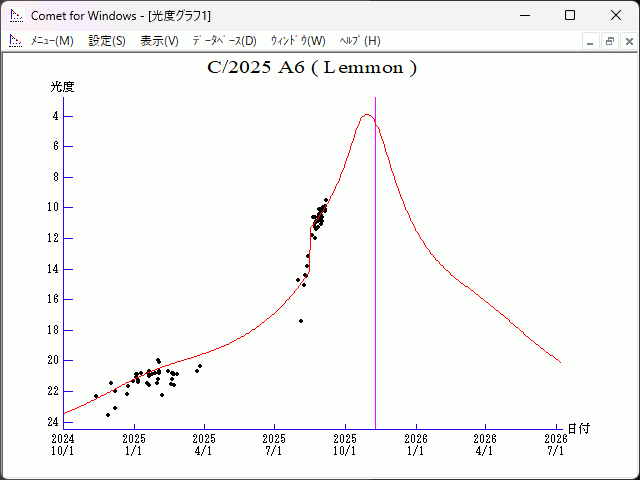Close the inner 光度グラフ1 document window
640x480 pixels.
(x=627, y=41)
